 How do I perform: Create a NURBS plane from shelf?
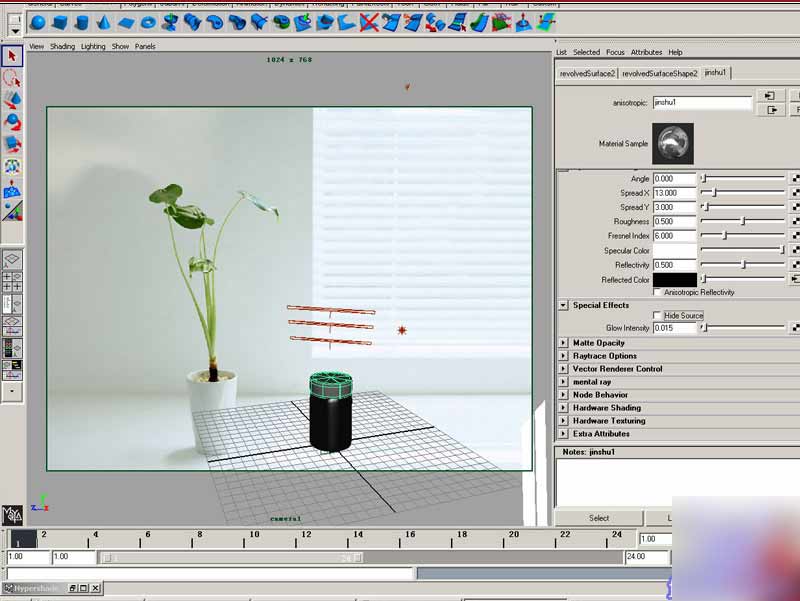coord(126,23)
